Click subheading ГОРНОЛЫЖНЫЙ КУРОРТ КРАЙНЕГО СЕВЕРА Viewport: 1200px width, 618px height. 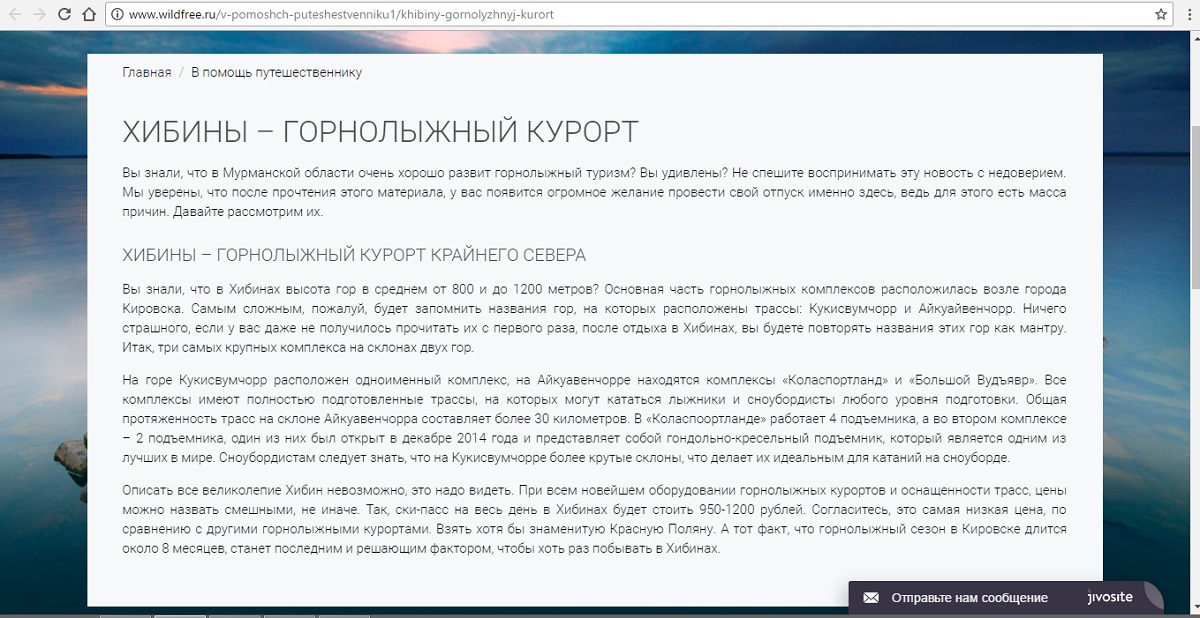[401, 255]
